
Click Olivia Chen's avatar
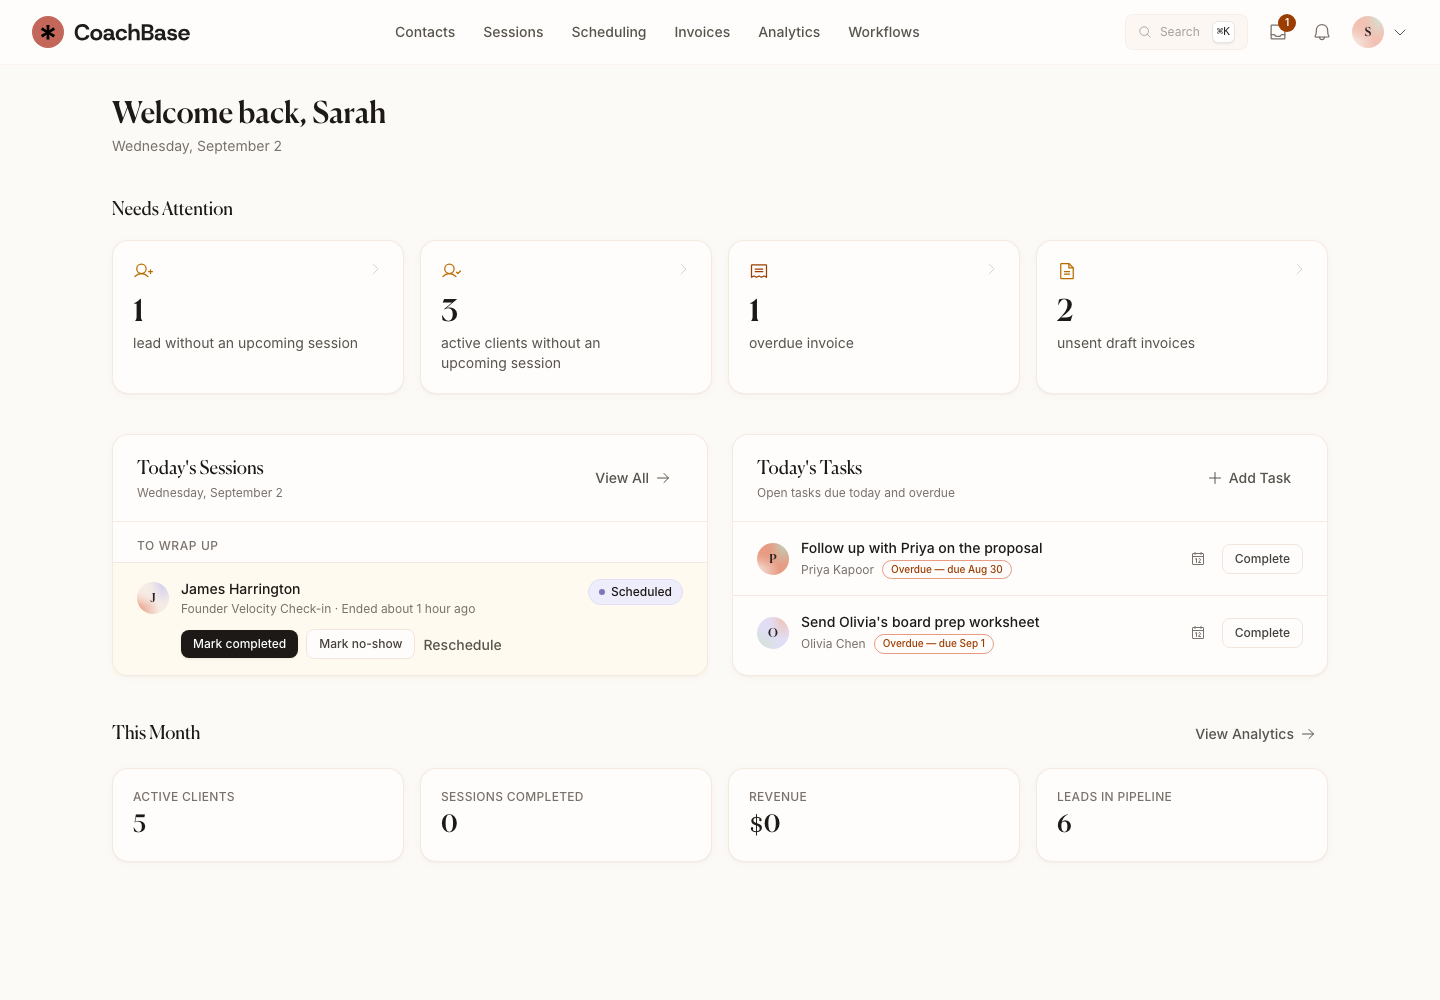(x=773, y=633)
